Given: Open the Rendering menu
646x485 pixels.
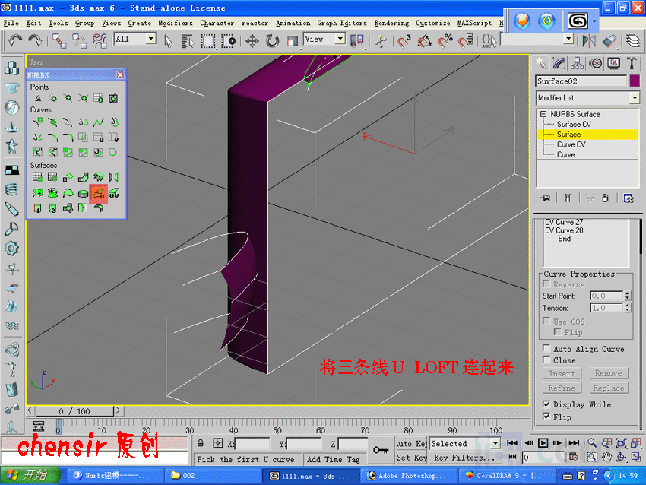Looking at the screenshot, I should coord(391,23).
